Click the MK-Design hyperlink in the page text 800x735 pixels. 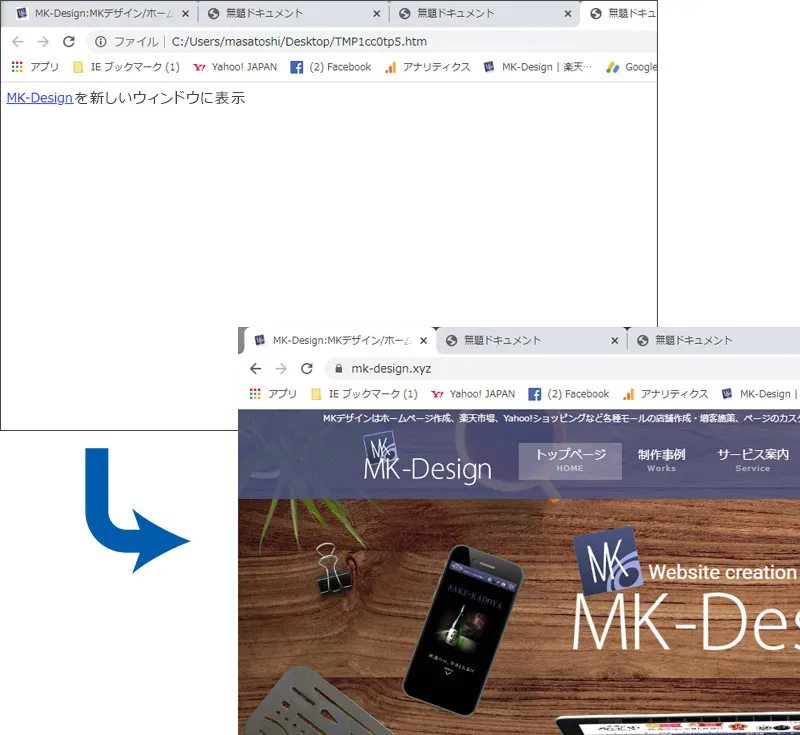40,98
